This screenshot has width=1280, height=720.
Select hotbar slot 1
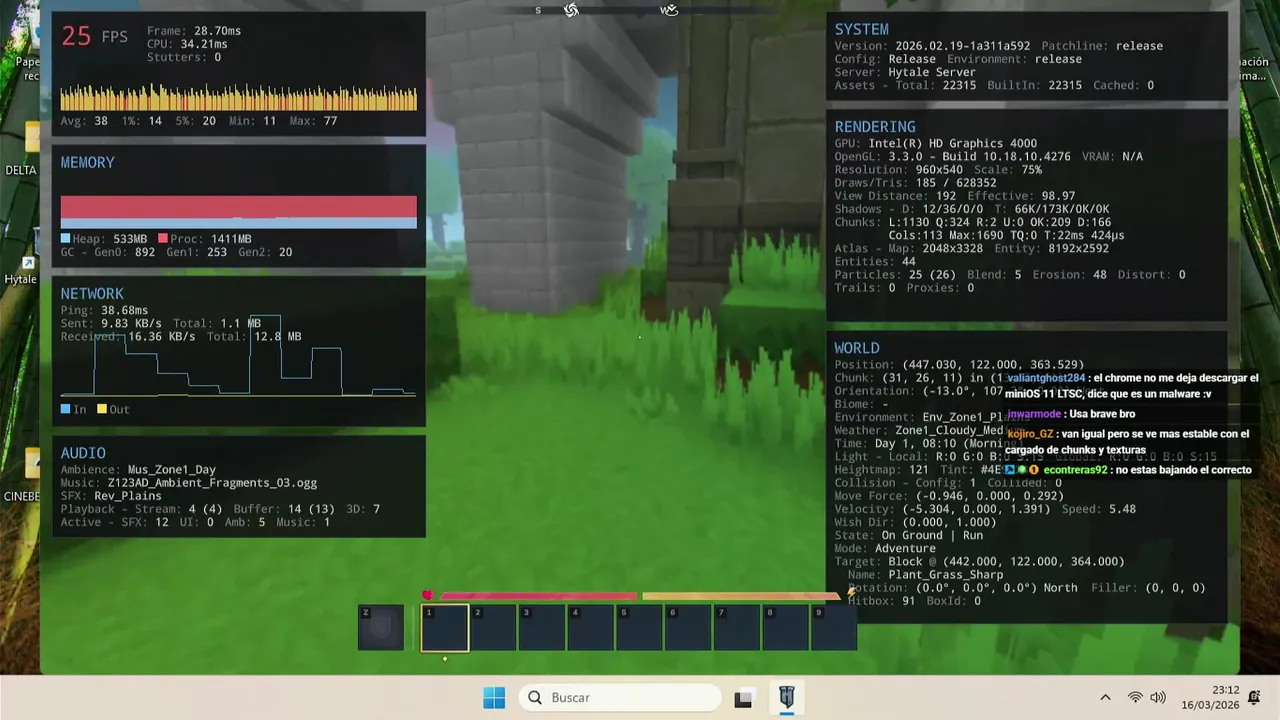[445, 628]
